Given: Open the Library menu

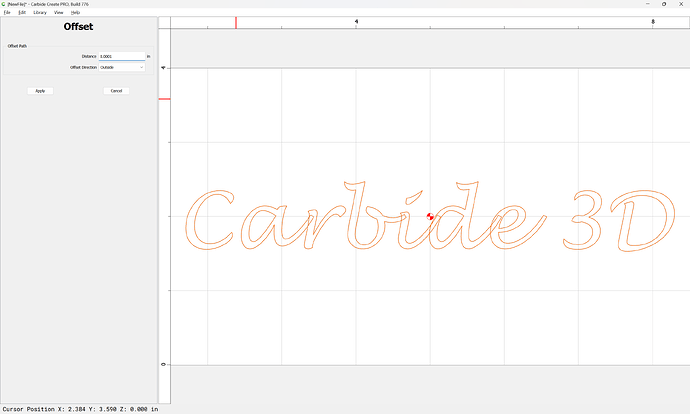Looking at the screenshot, I should click(x=40, y=12).
